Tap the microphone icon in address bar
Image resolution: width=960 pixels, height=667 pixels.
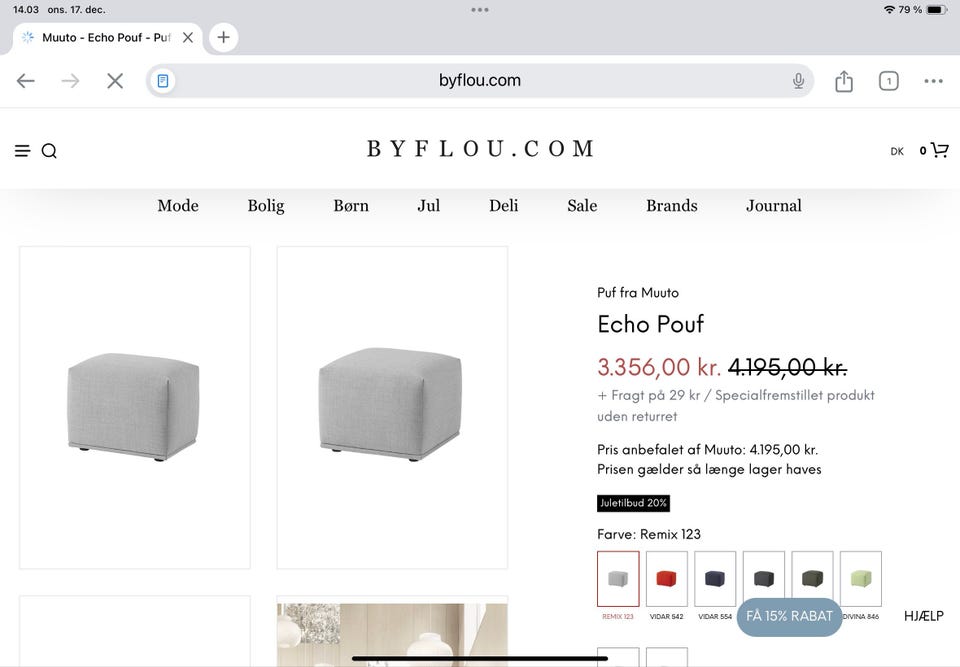pos(798,81)
